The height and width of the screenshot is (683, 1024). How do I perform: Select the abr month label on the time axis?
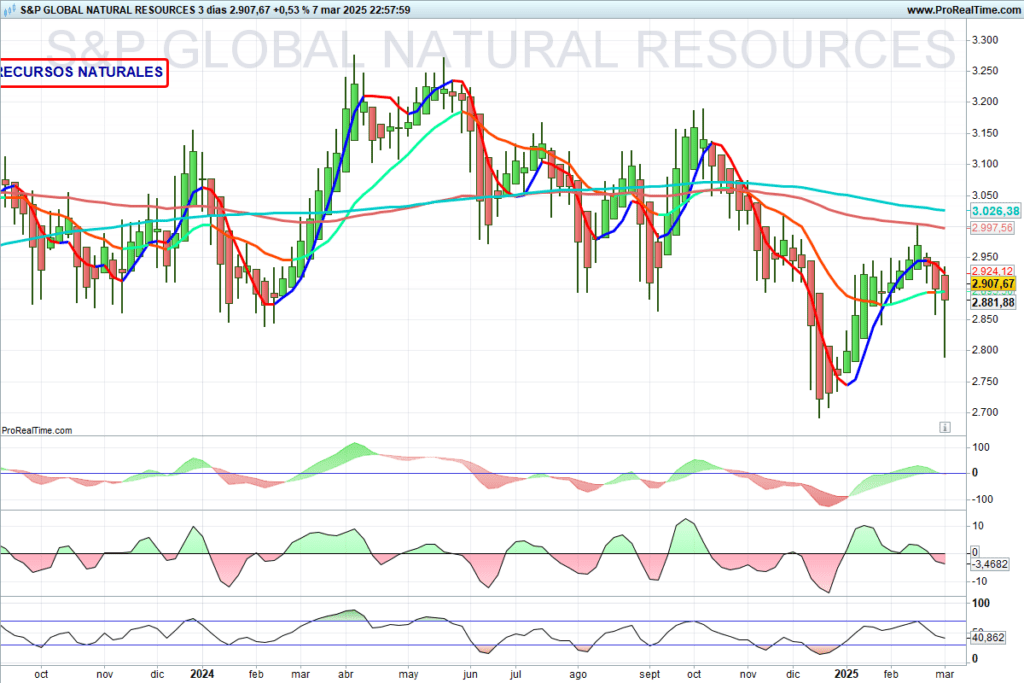pyautogui.click(x=345, y=675)
